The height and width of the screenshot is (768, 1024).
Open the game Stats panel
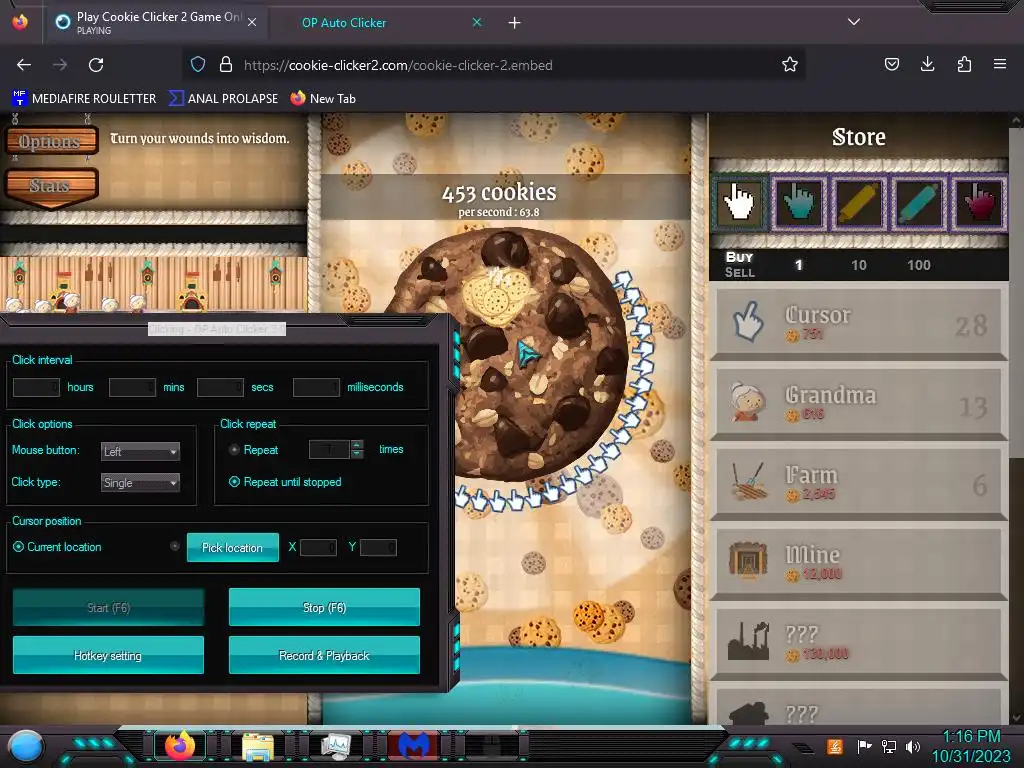pyautogui.click(x=51, y=186)
